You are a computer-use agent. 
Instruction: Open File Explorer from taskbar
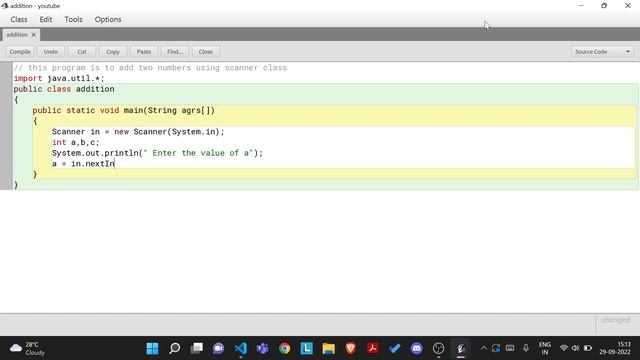coord(329,348)
